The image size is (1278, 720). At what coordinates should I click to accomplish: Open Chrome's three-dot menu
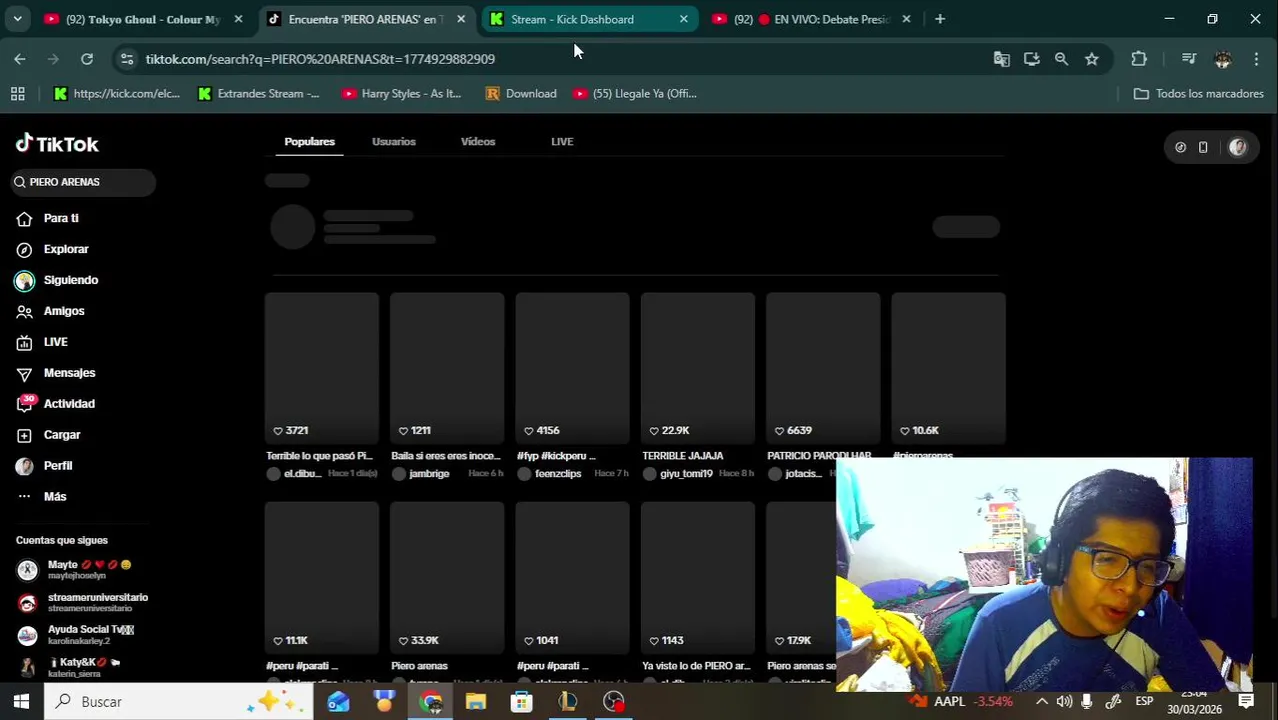coord(1255,59)
